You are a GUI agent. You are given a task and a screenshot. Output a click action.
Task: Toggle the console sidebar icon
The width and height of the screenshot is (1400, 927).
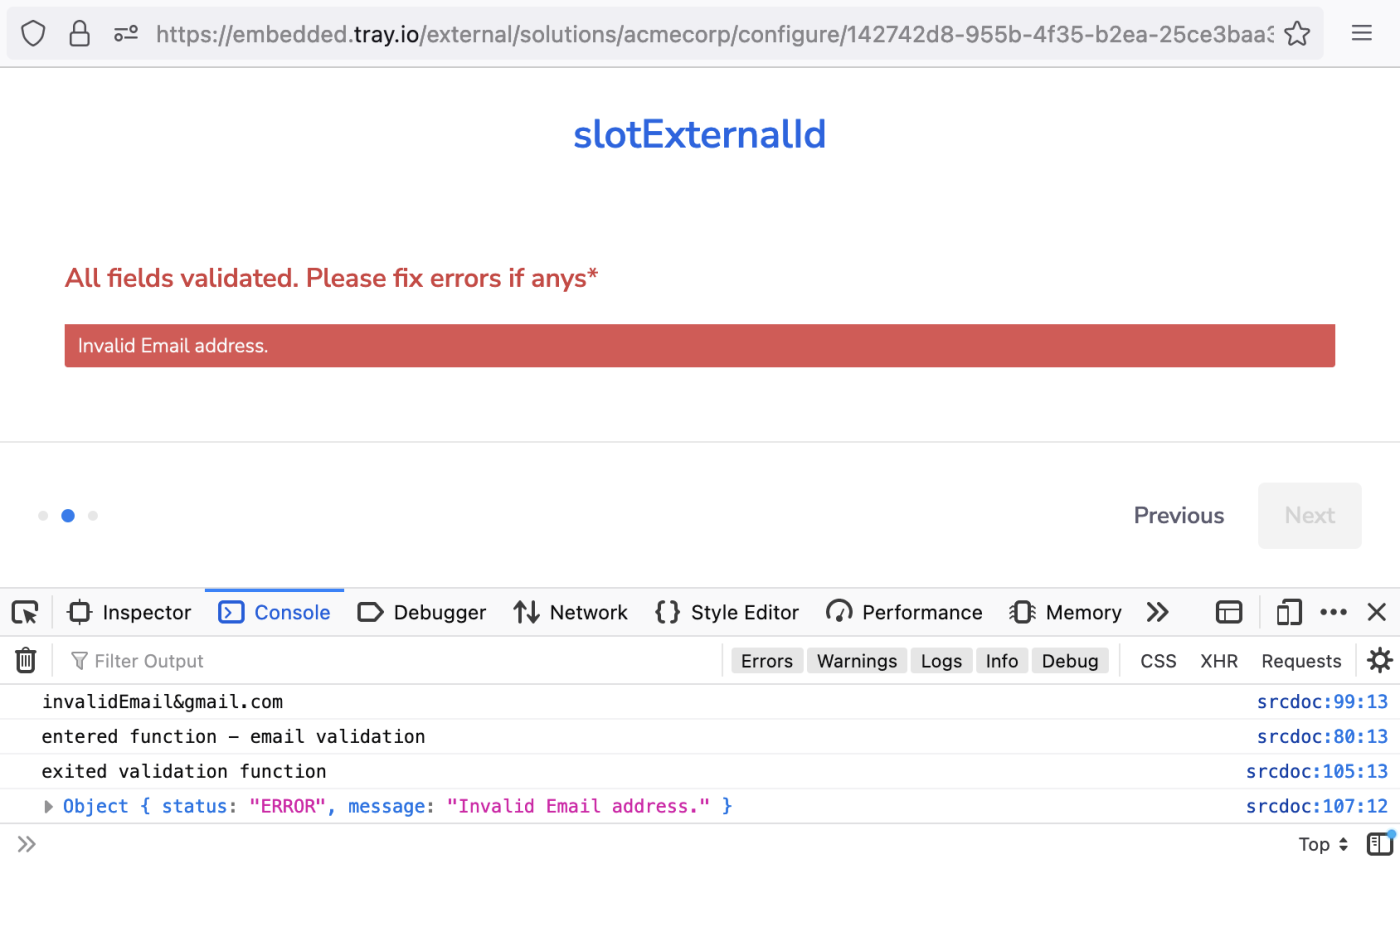click(1379, 843)
